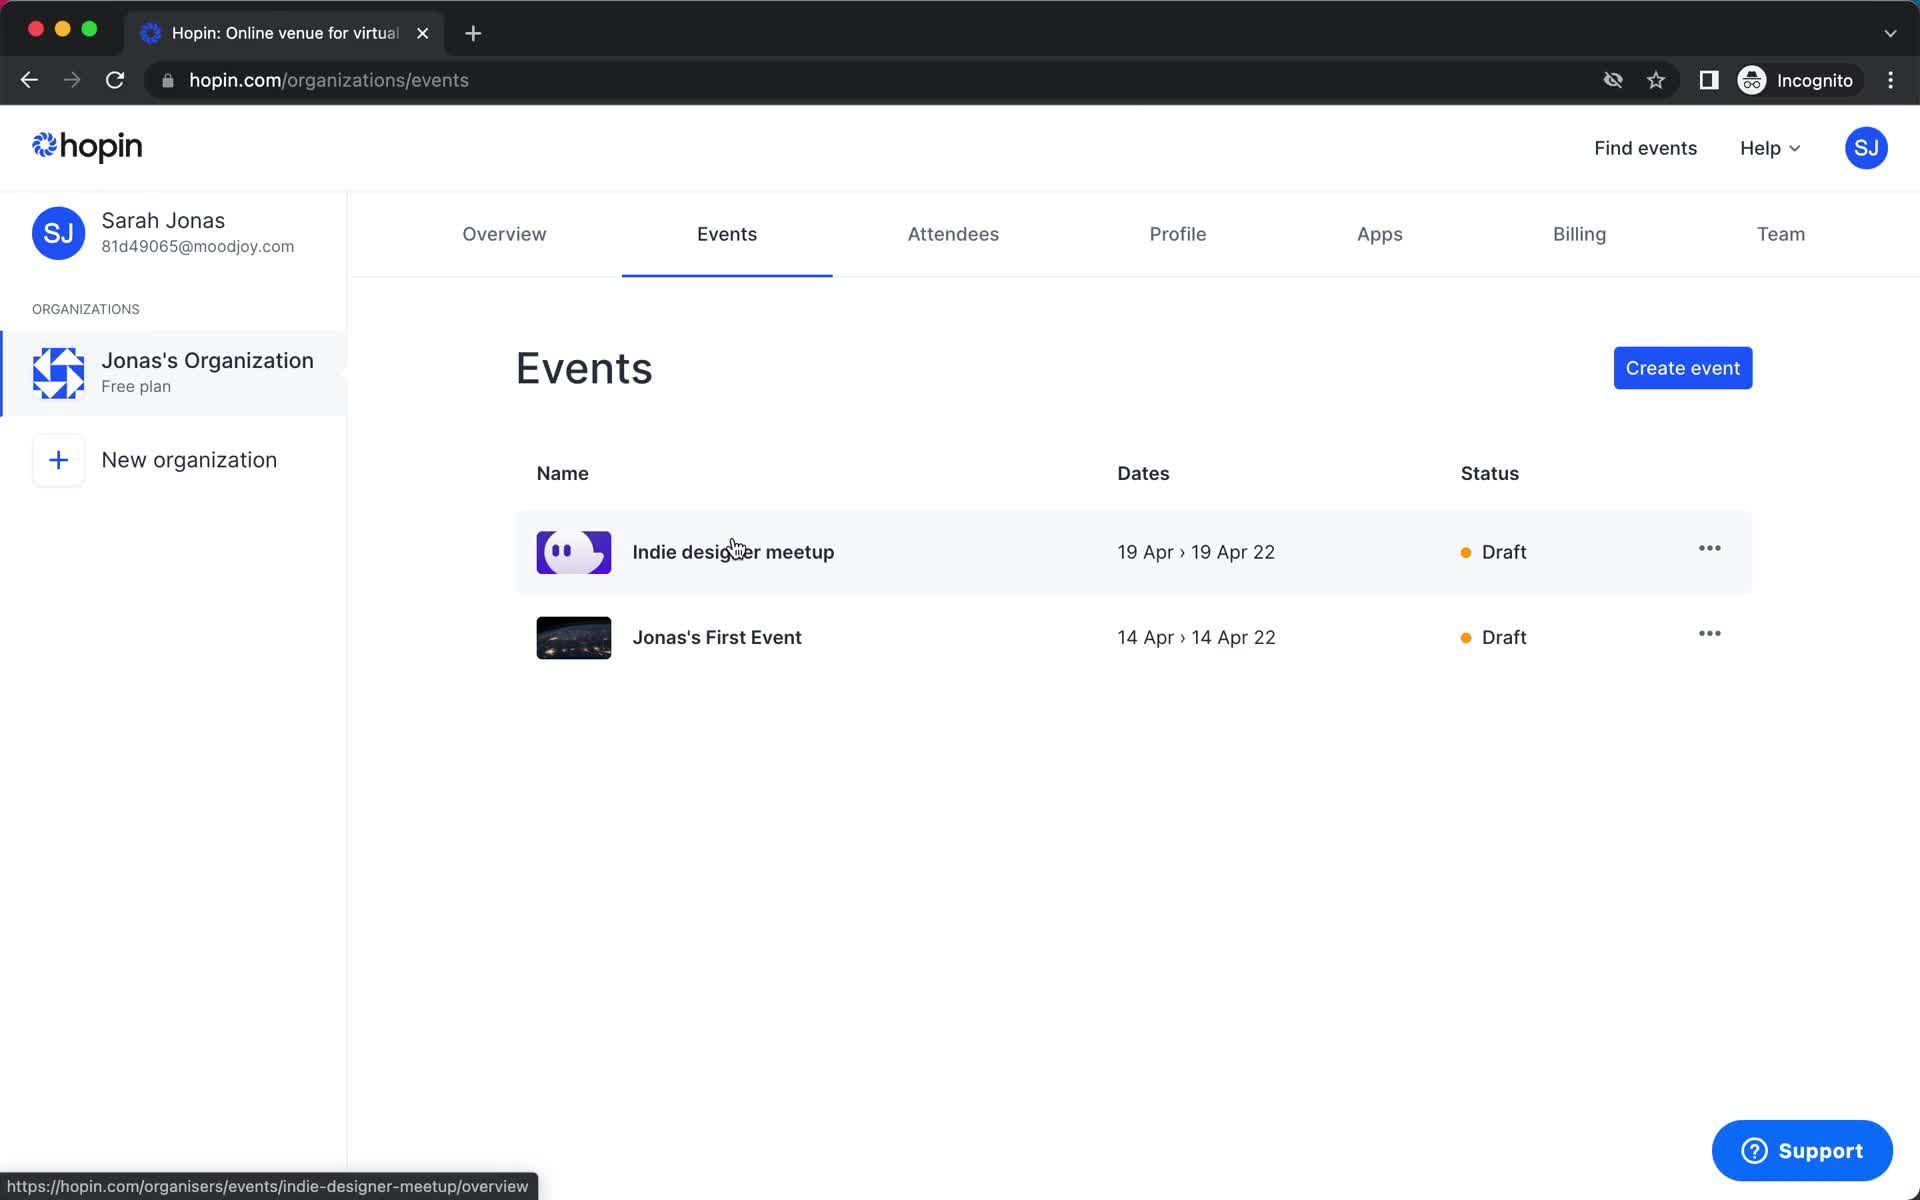Go back in browser history
This screenshot has height=1200, width=1920.
point(29,80)
